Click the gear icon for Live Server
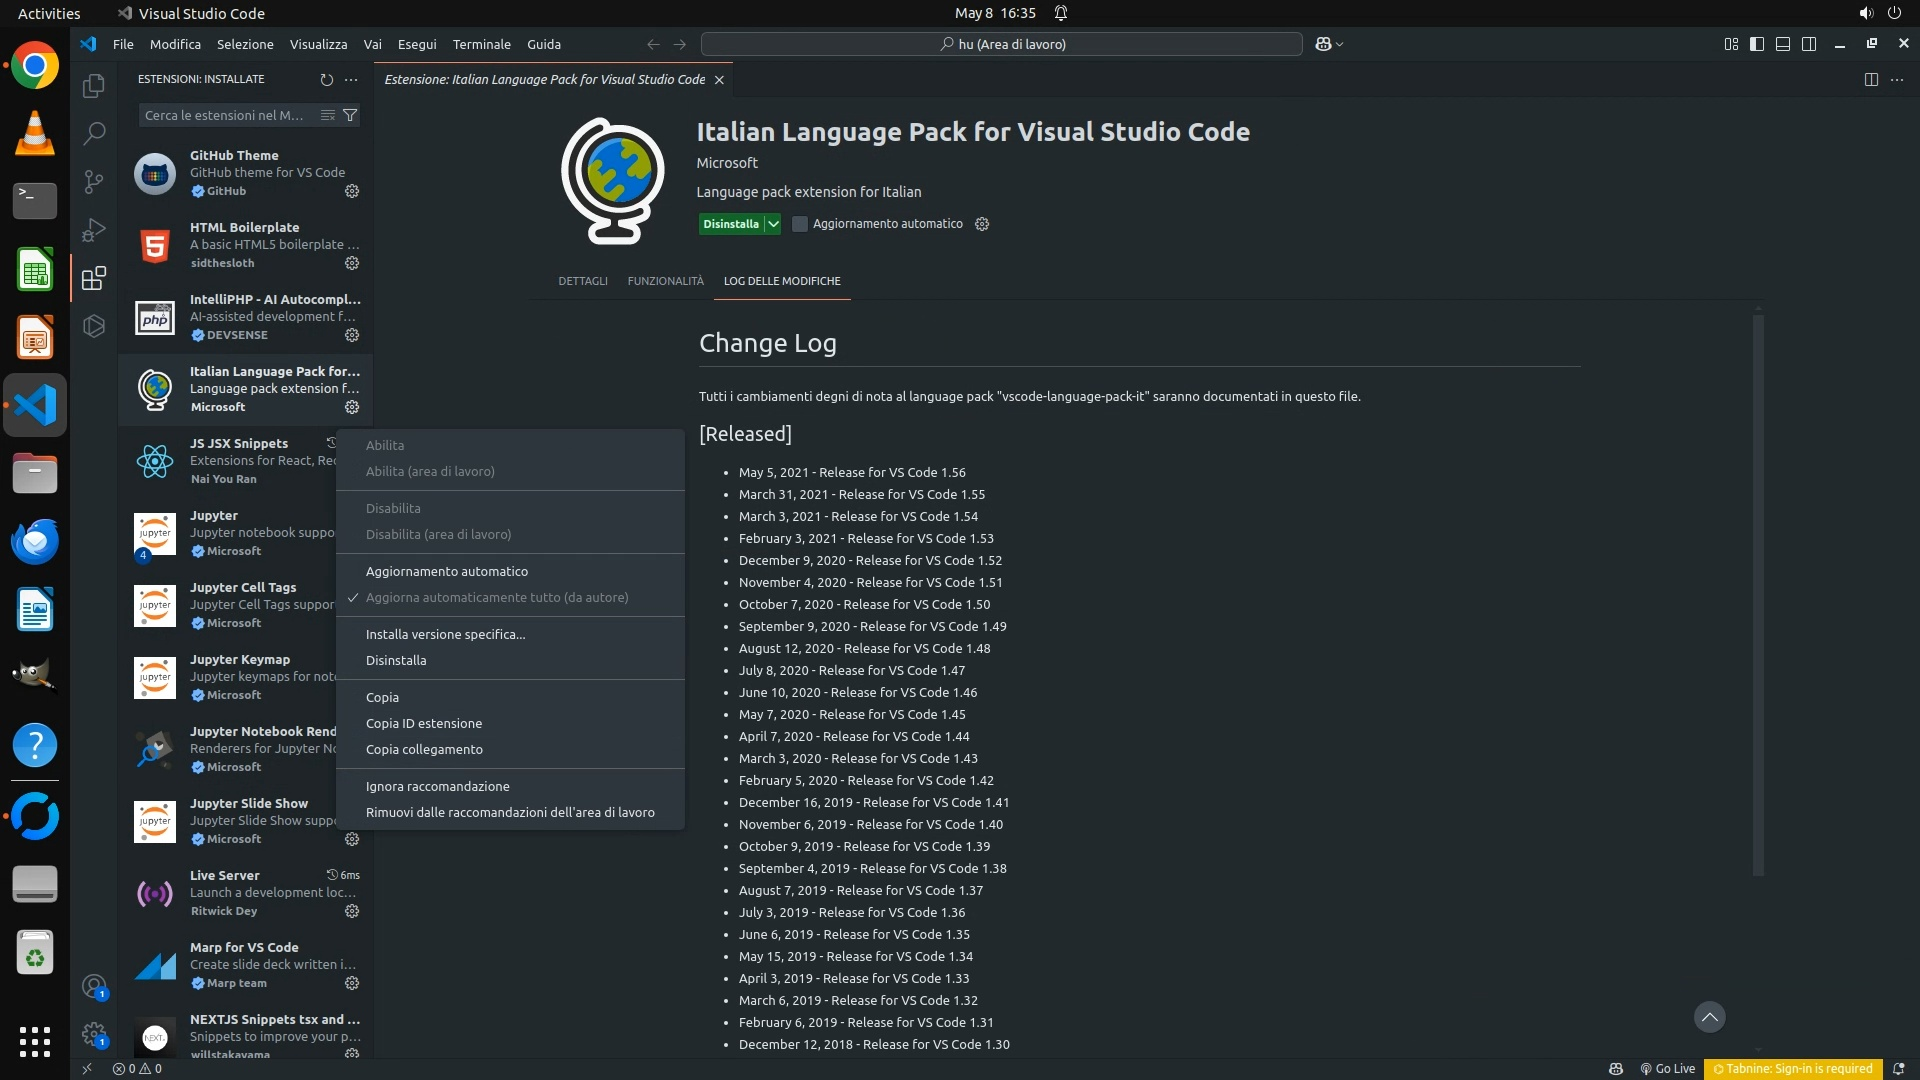 [x=352, y=911]
